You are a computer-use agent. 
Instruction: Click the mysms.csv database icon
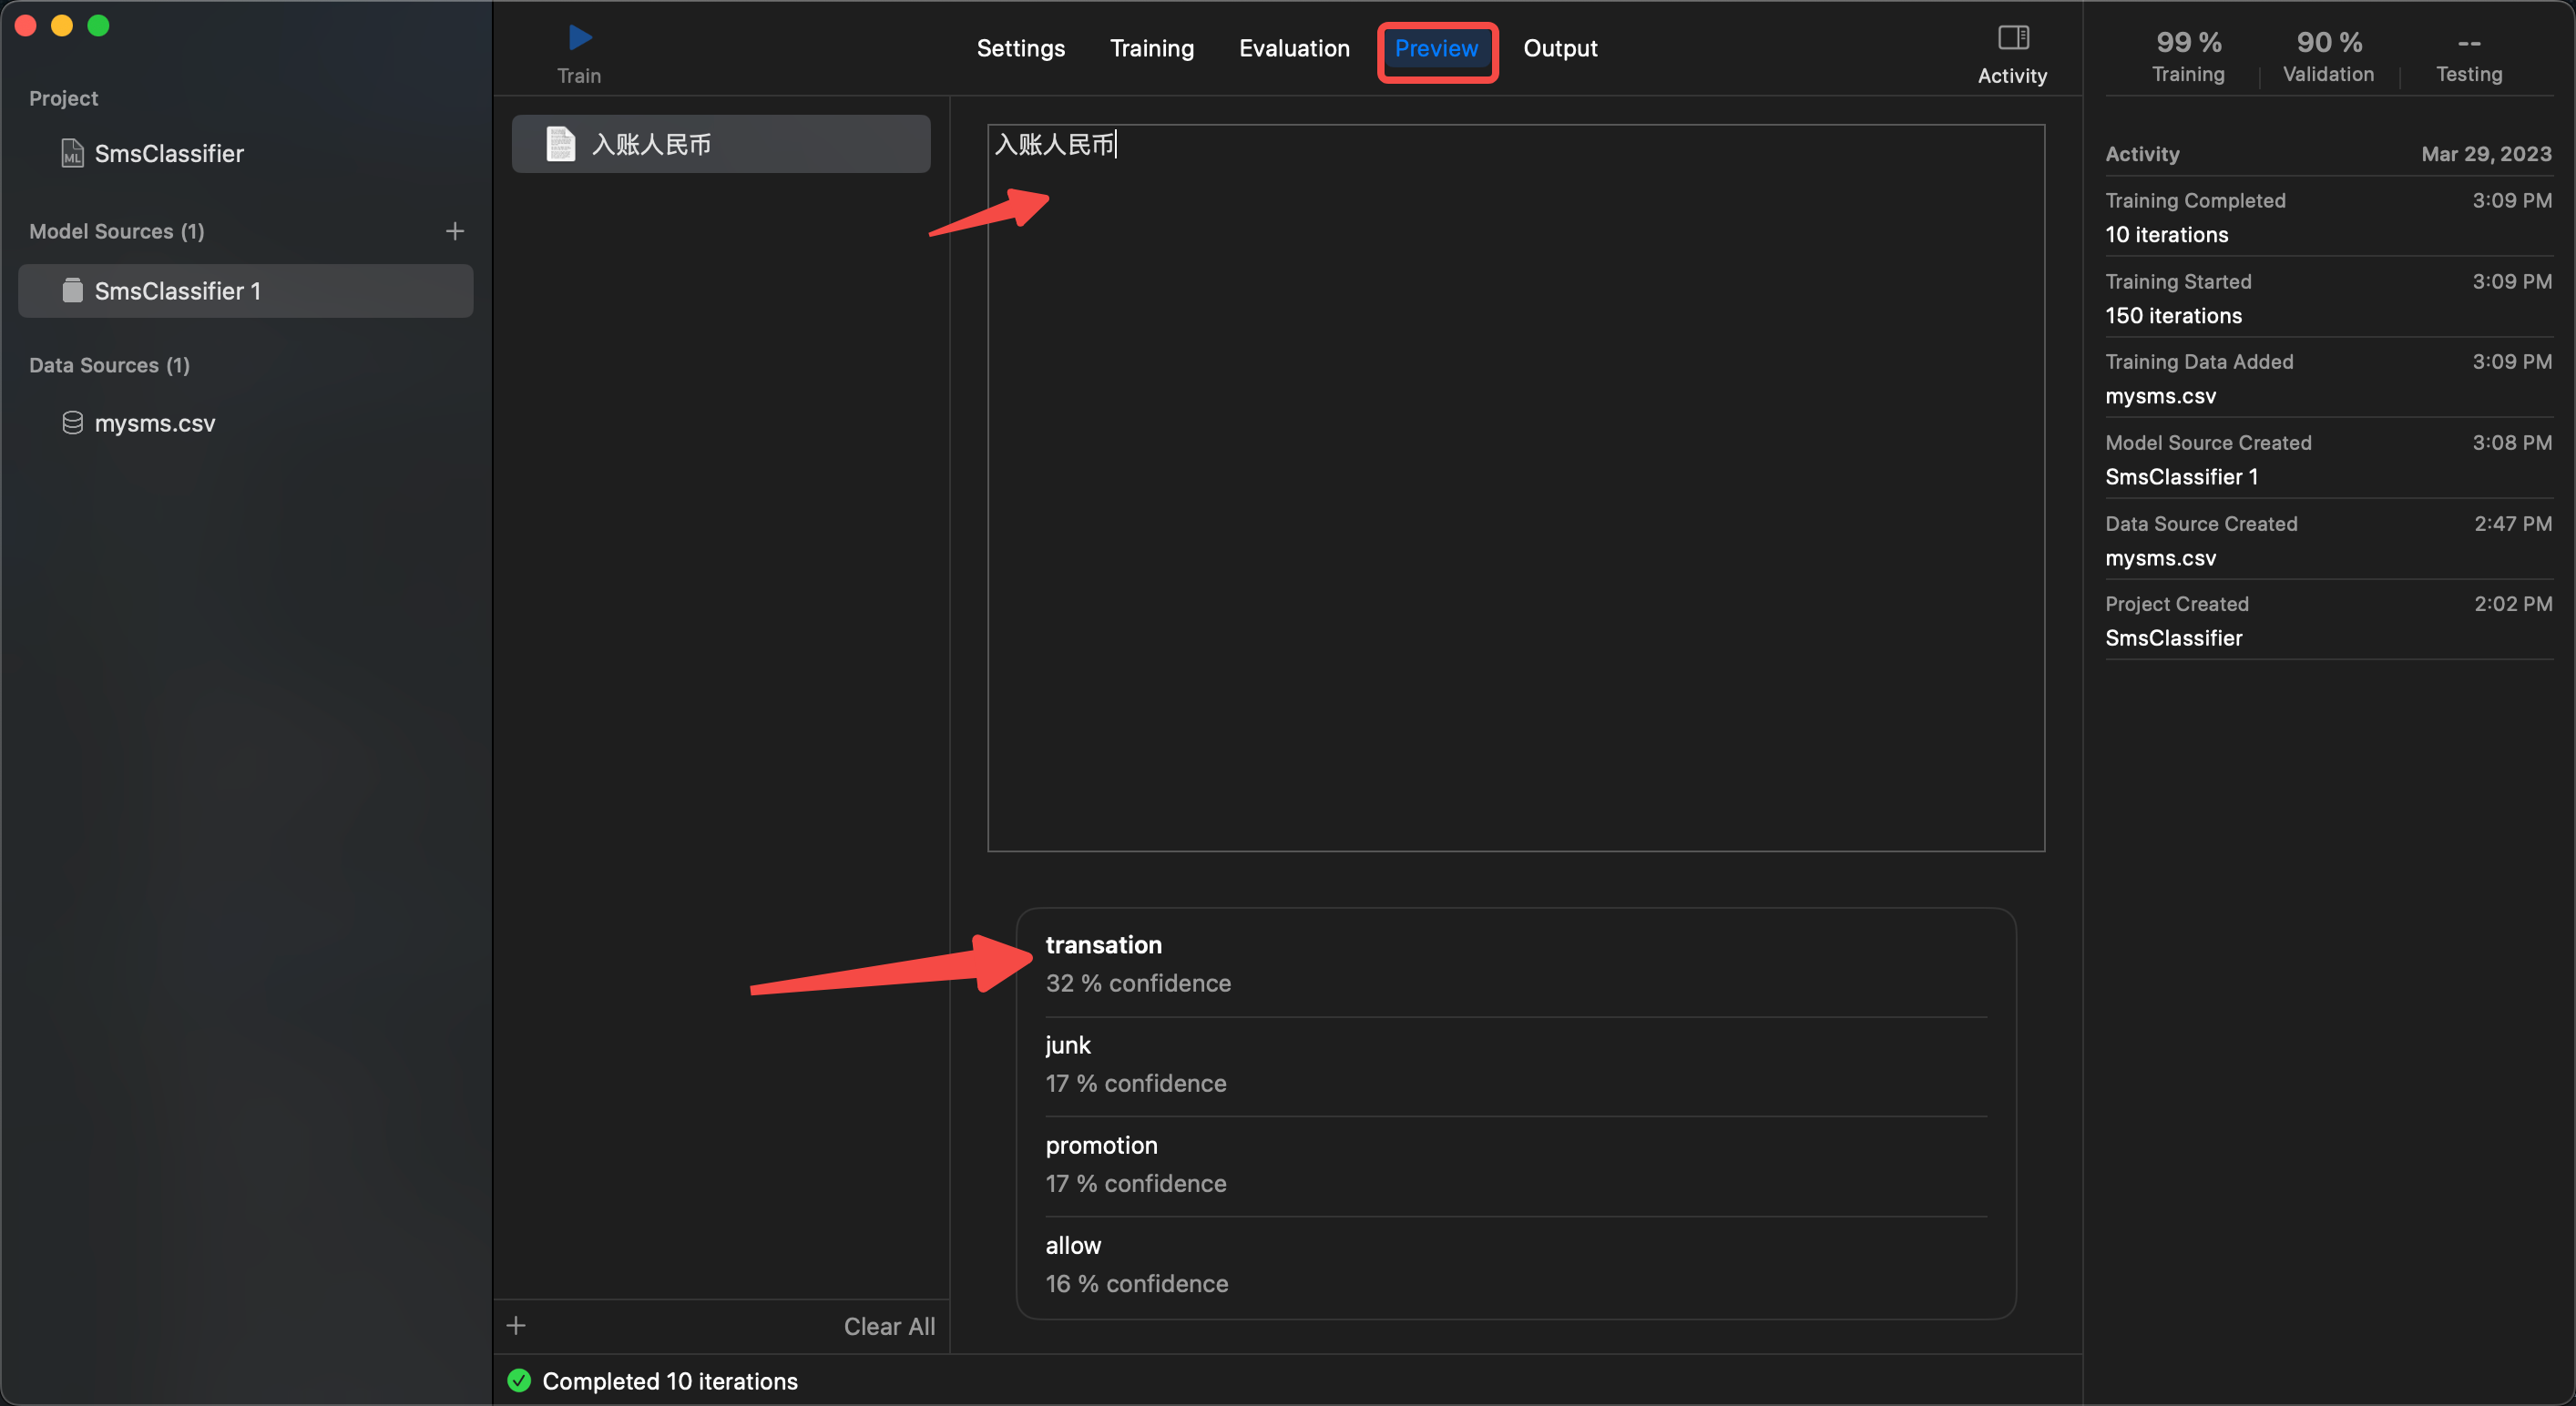pyautogui.click(x=72, y=423)
